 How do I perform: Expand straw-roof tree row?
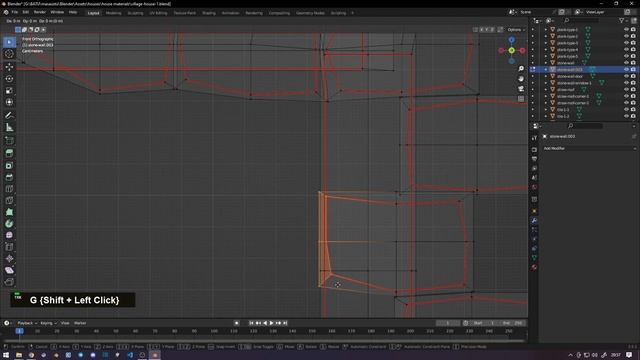click(546, 89)
